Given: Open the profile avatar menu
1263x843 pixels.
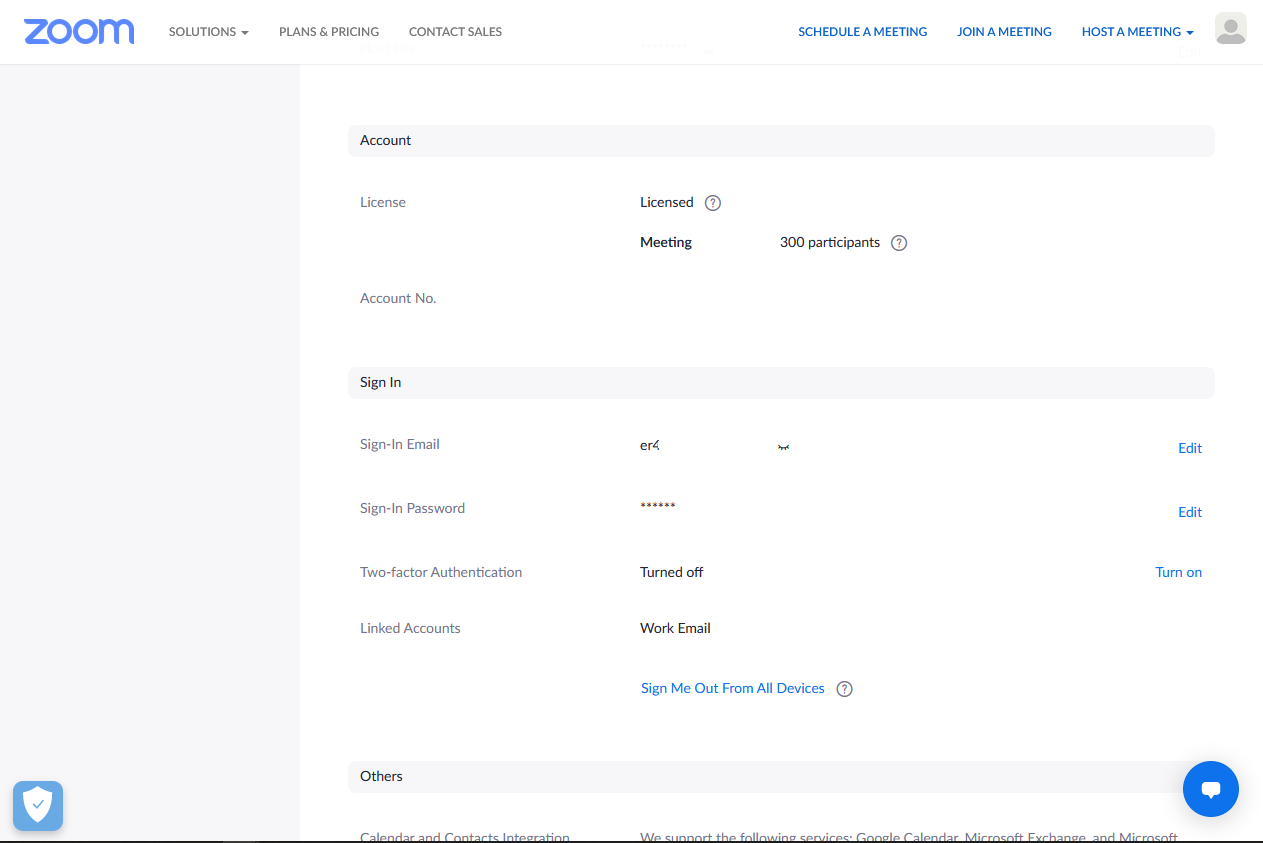Looking at the screenshot, I should pos(1231,29).
